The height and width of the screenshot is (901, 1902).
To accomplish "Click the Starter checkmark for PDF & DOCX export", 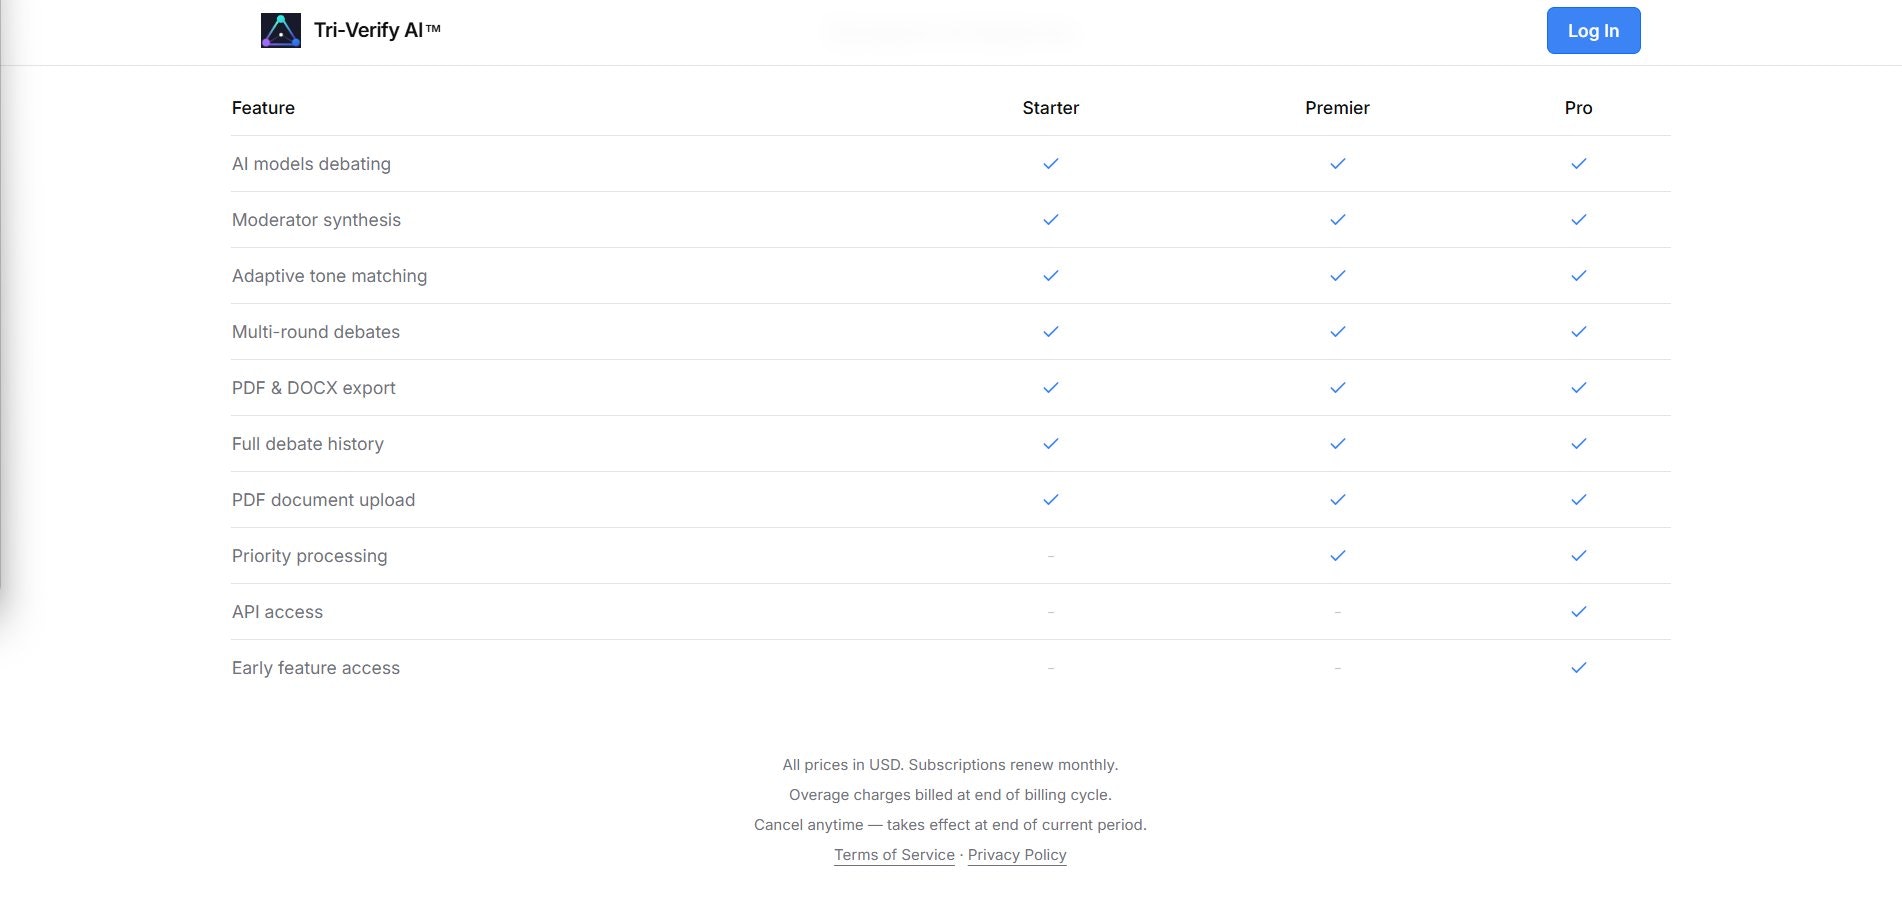I will (x=1051, y=387).
